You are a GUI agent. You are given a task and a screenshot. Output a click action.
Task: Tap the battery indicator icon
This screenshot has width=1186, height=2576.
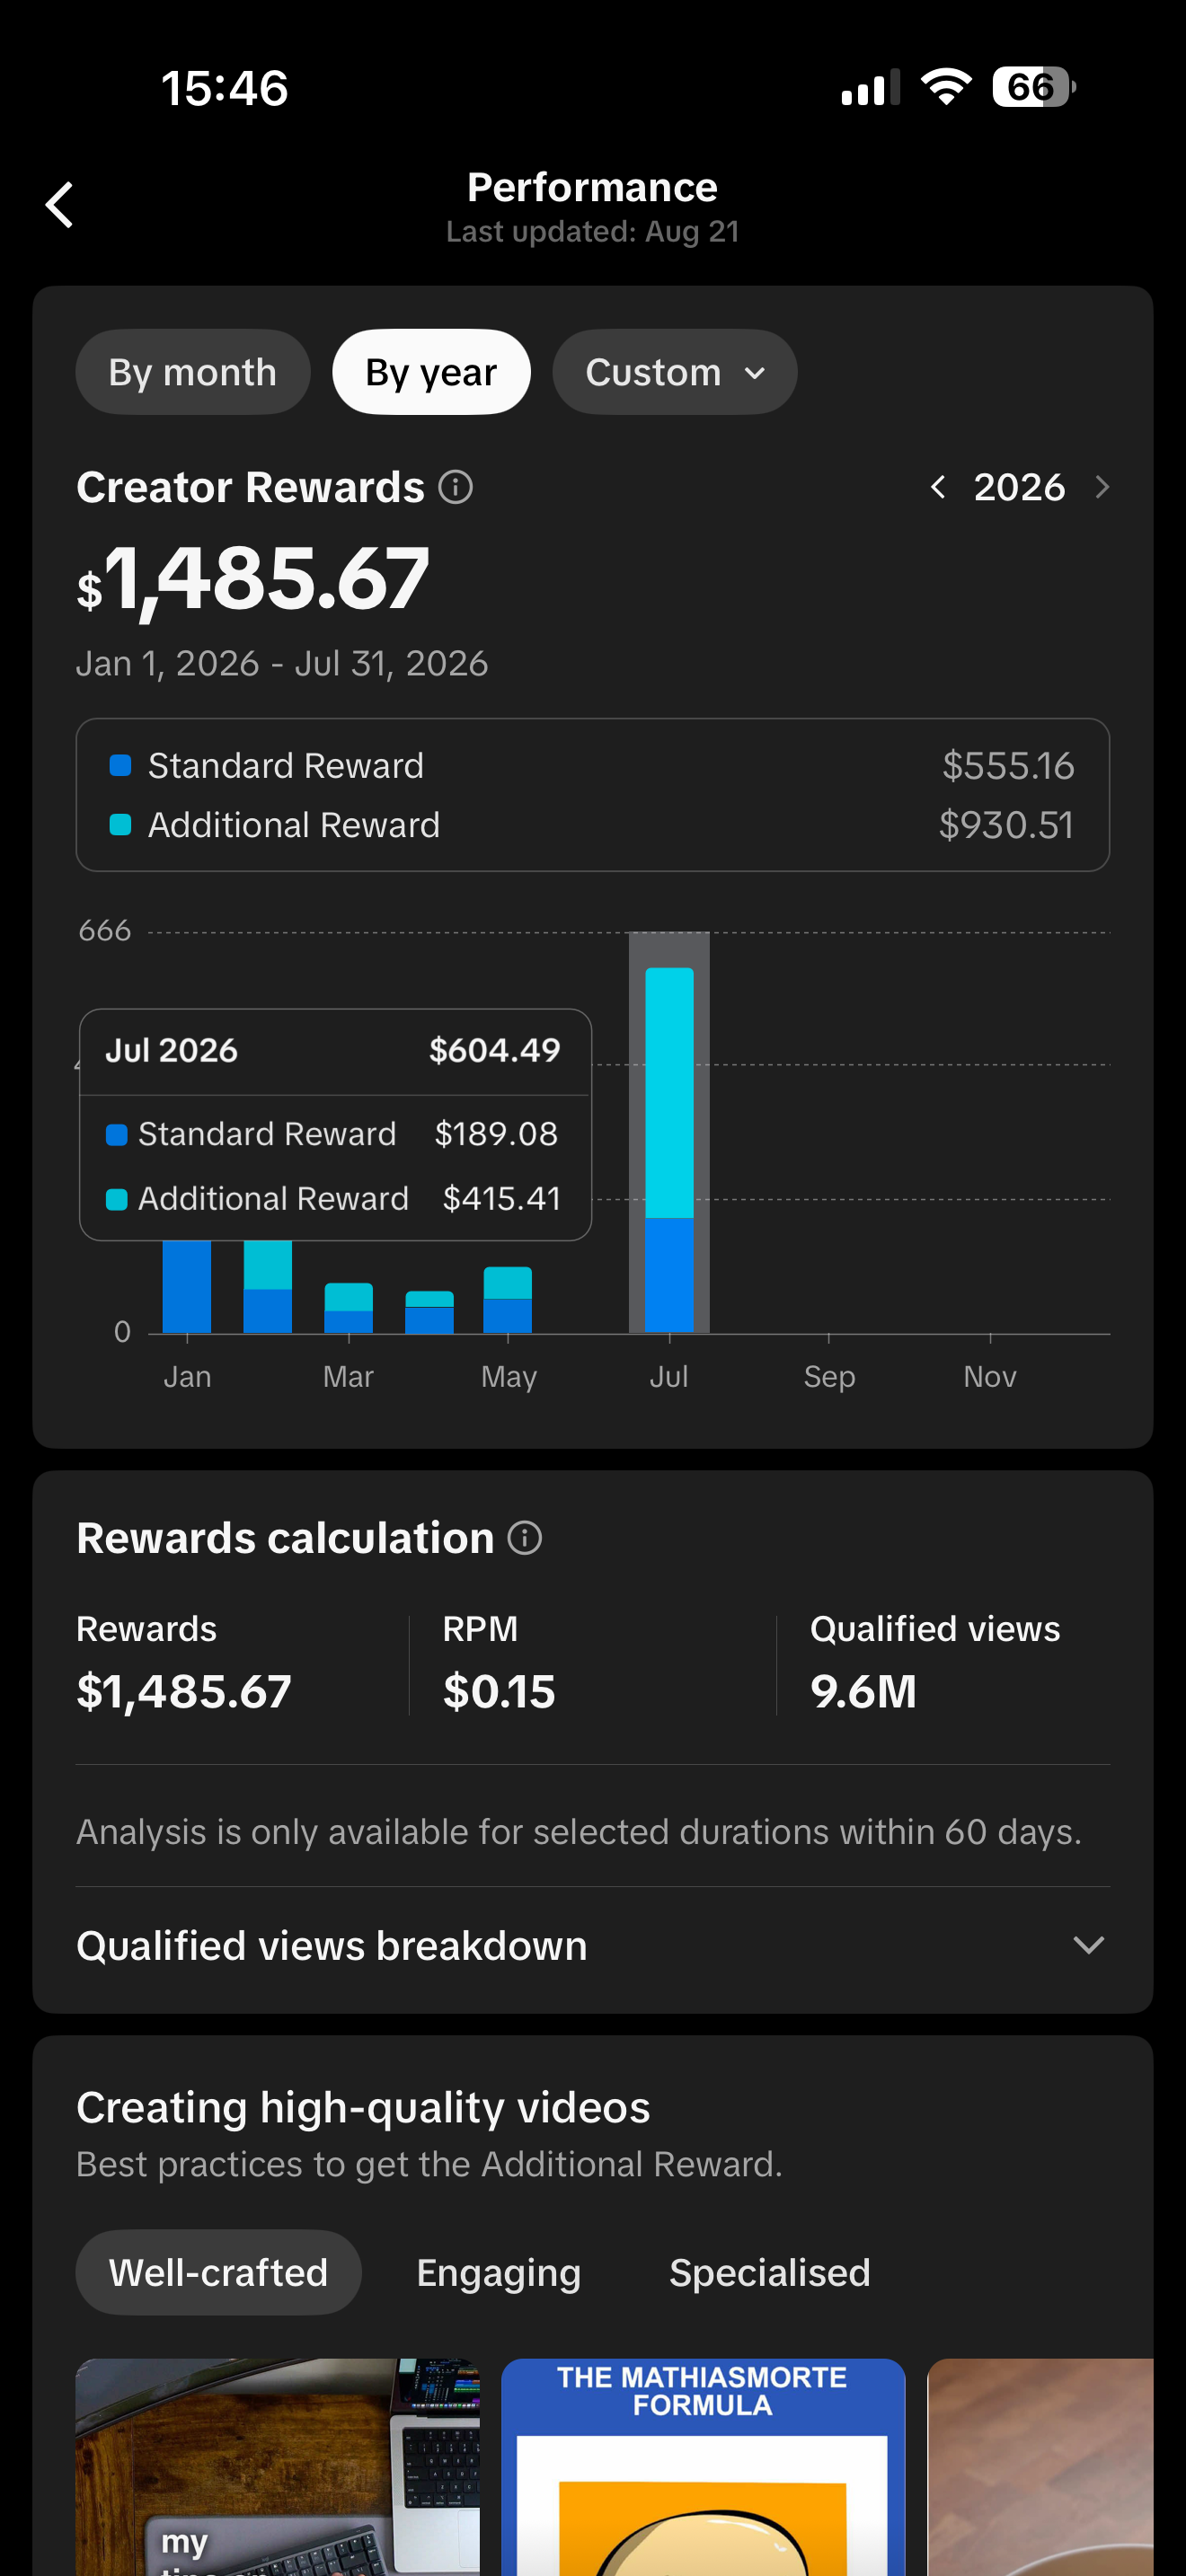coord(1034,87)
